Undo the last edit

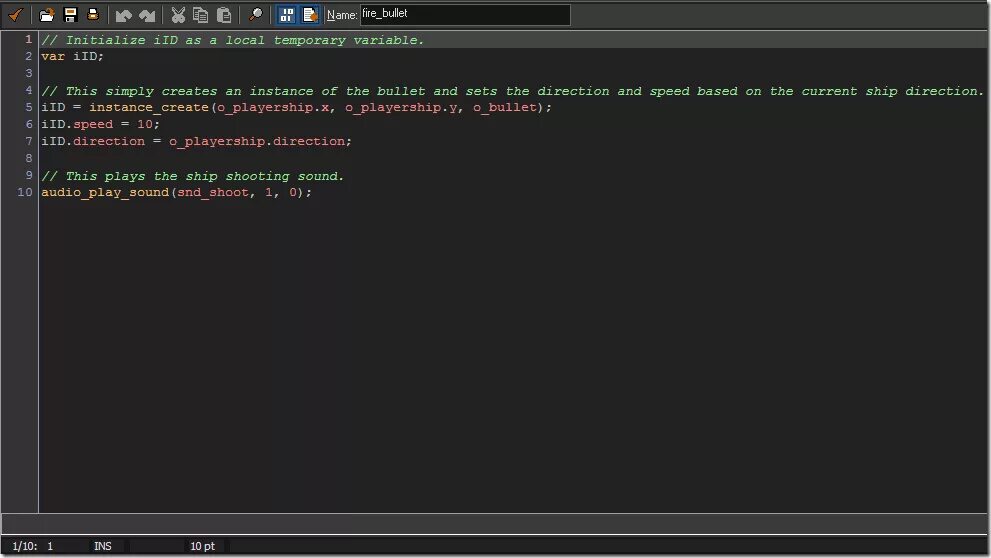(123, 15)
